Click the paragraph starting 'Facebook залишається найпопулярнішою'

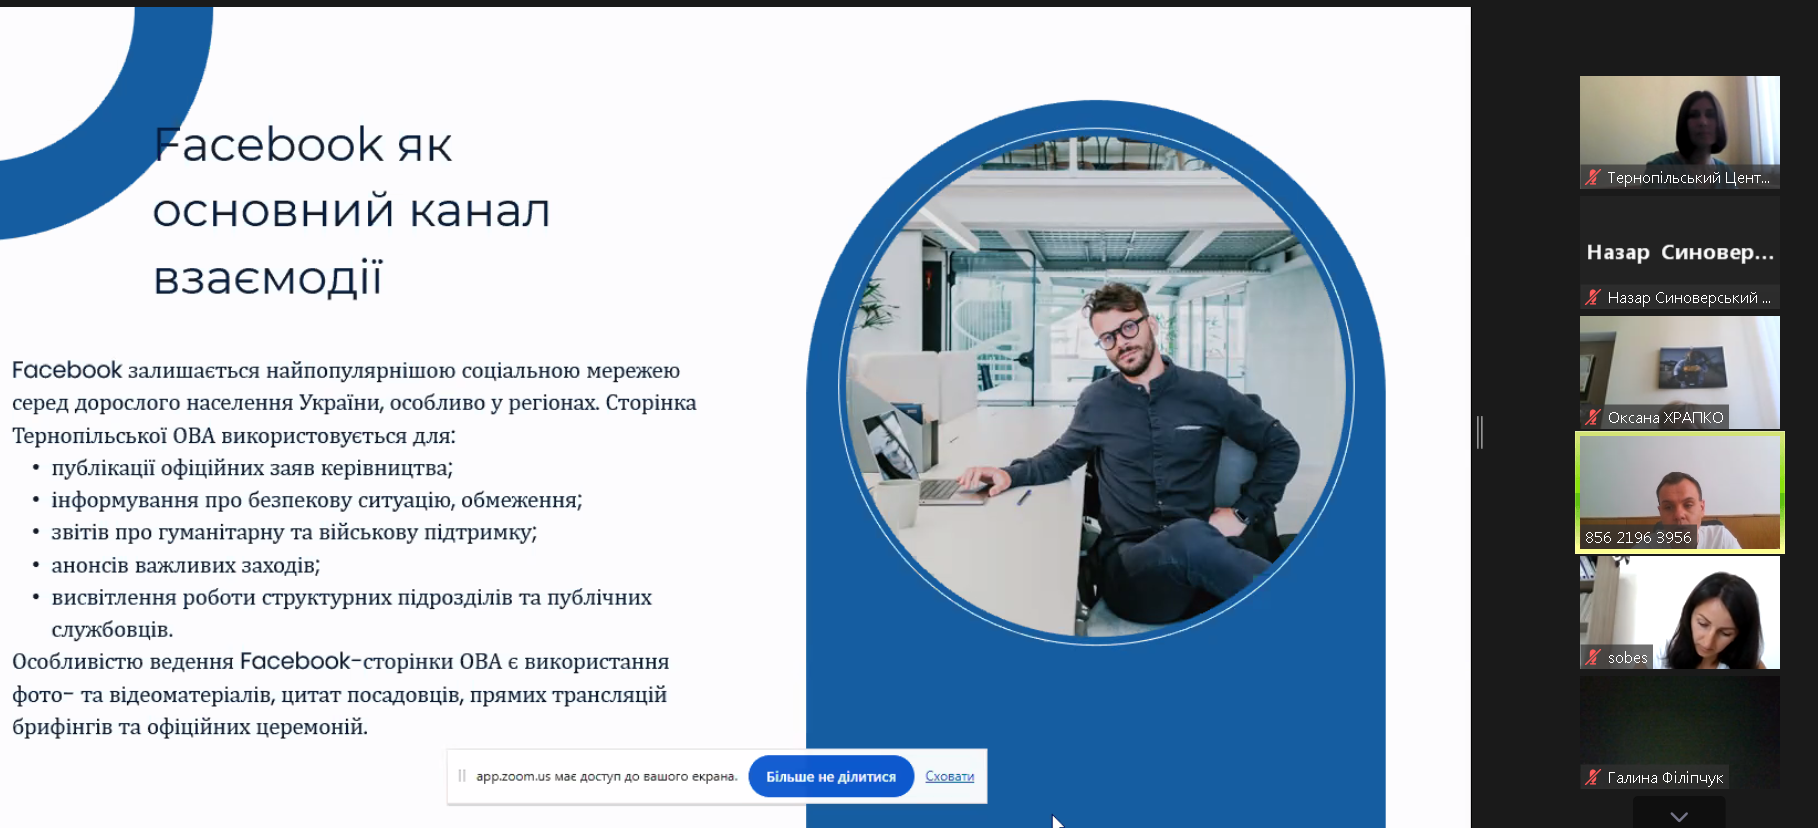click(354, 403)
